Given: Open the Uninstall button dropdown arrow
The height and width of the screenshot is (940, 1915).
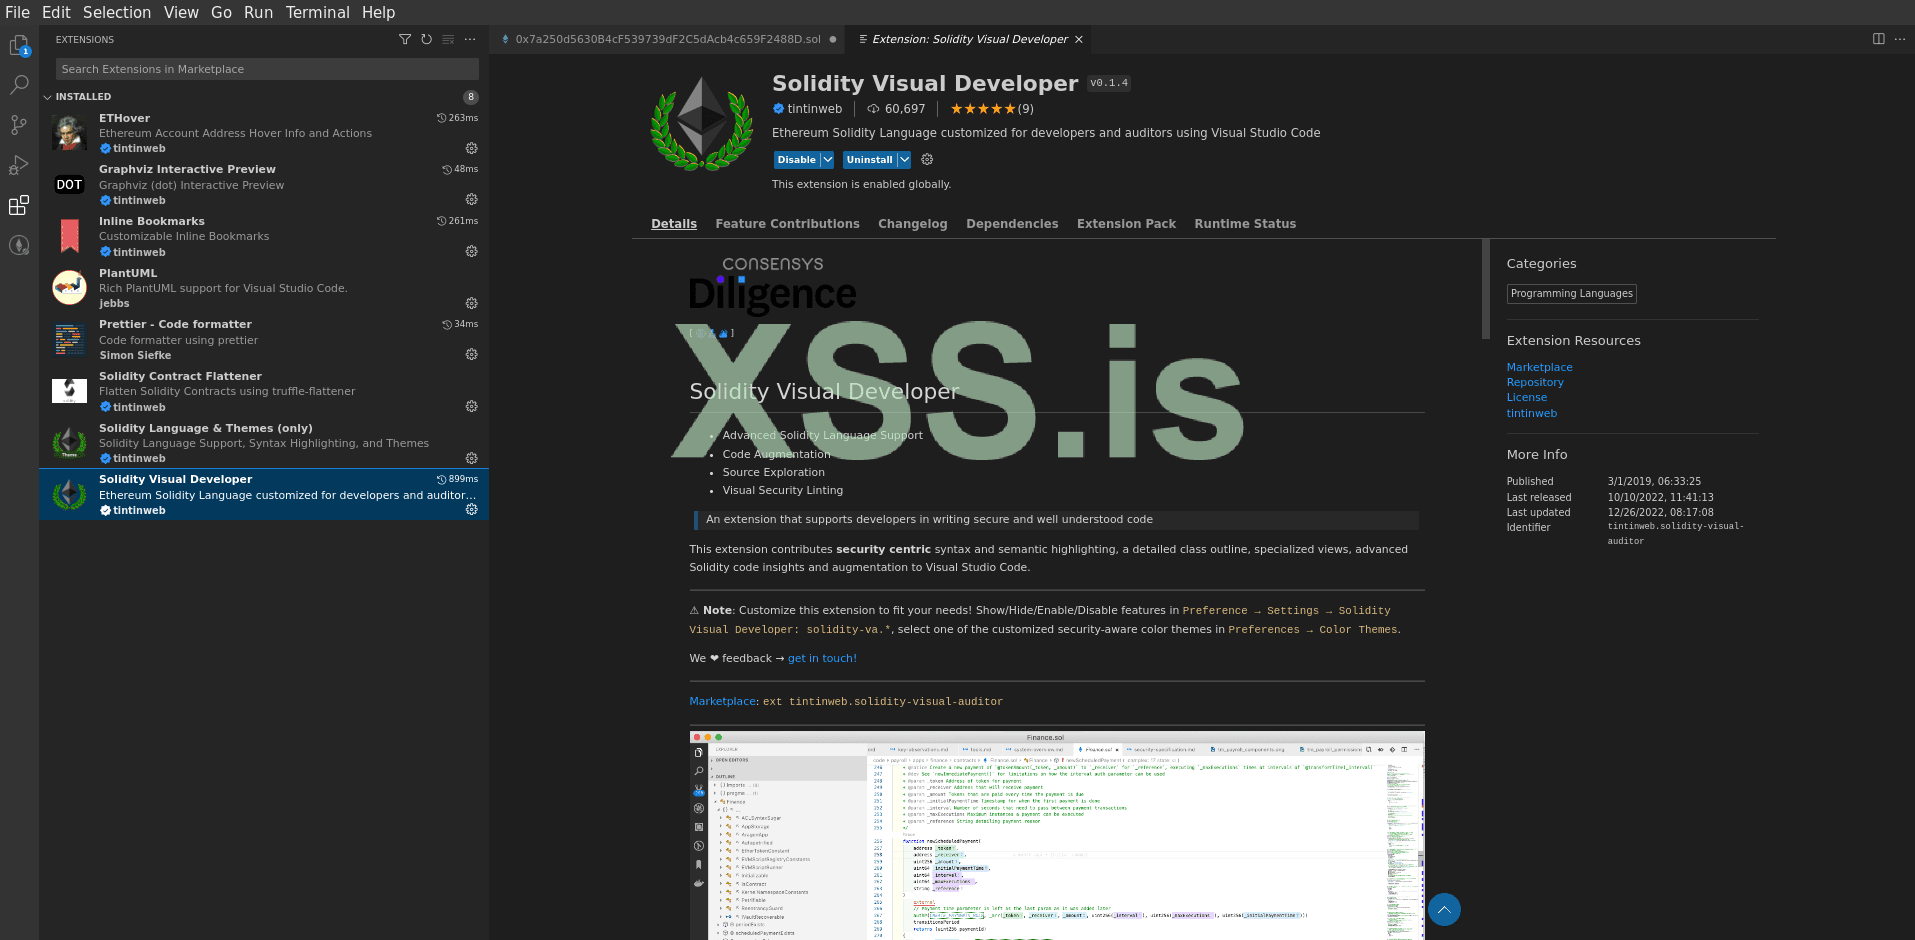Looking at the screenshot, I should coord(904,160).
